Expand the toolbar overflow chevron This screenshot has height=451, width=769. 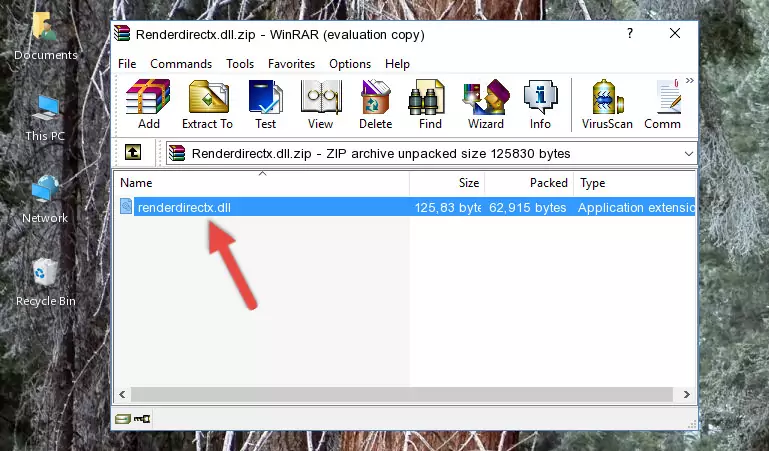pos(690,81)
